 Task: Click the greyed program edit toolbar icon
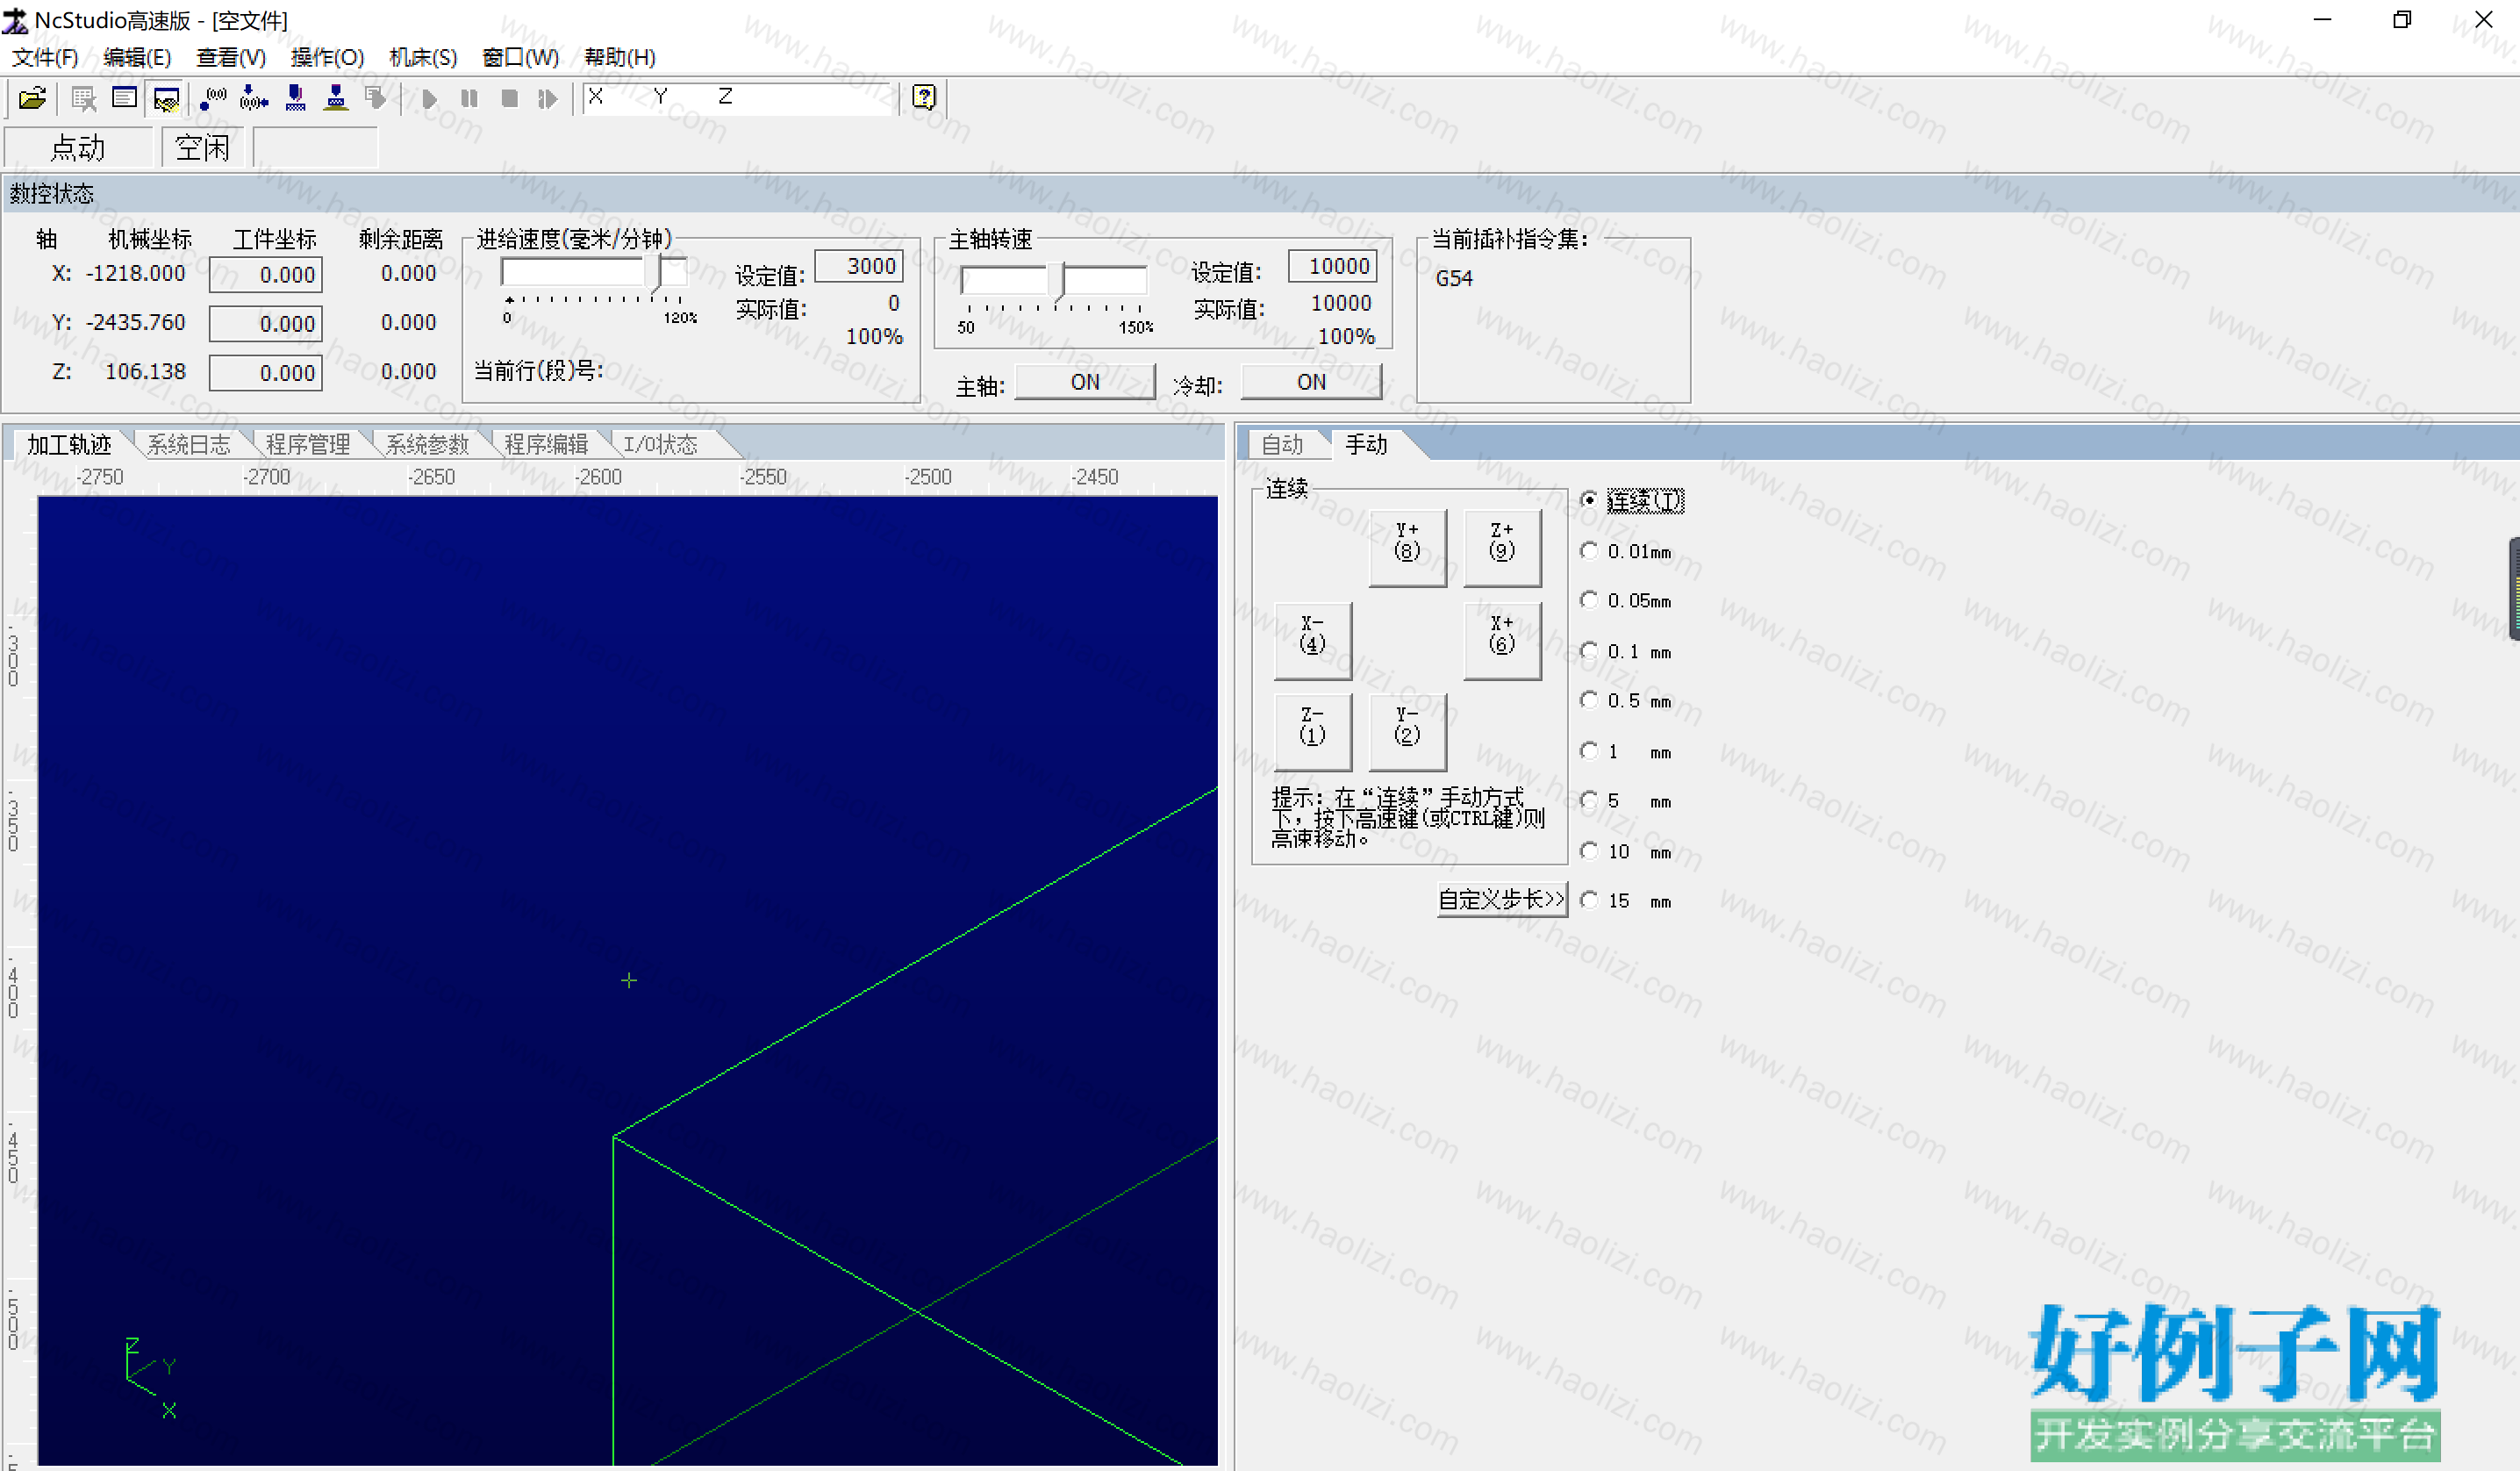(x=83, y=98)
